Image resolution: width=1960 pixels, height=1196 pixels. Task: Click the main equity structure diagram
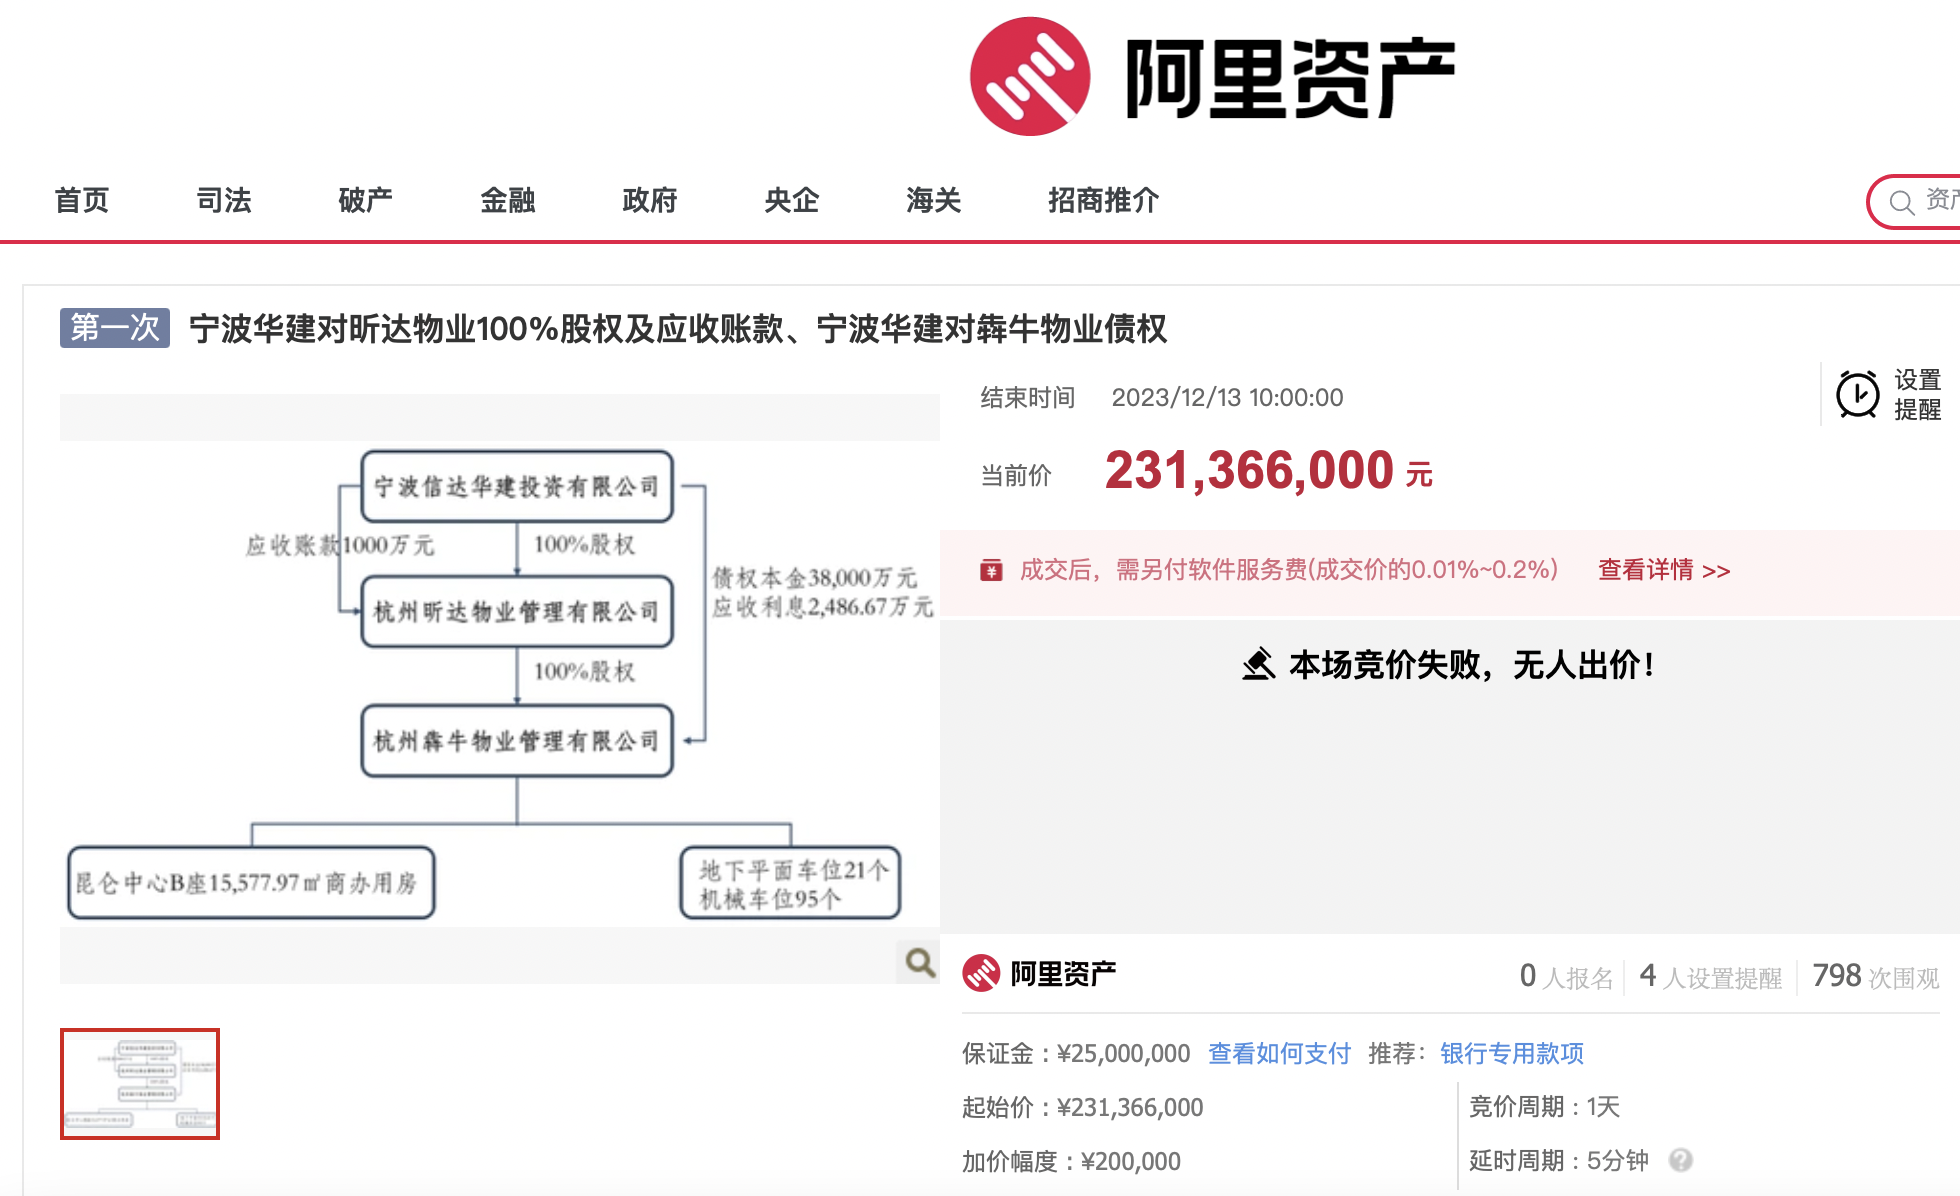tap(500, 685)
